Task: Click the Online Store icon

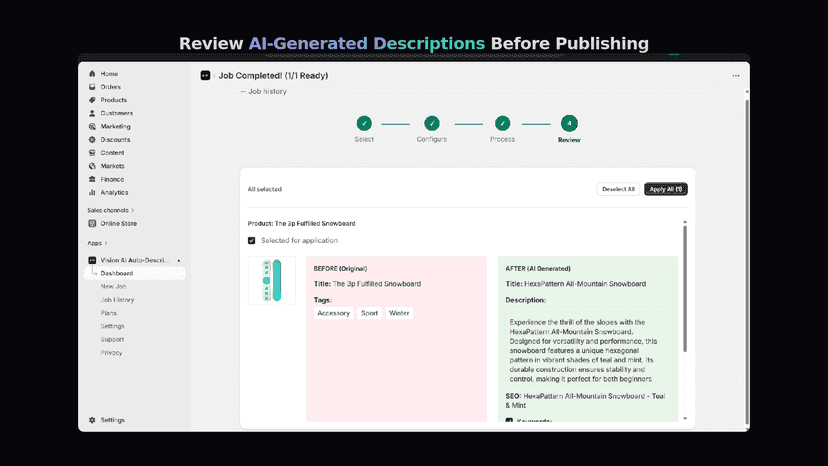Action: (x=92, y=223)
